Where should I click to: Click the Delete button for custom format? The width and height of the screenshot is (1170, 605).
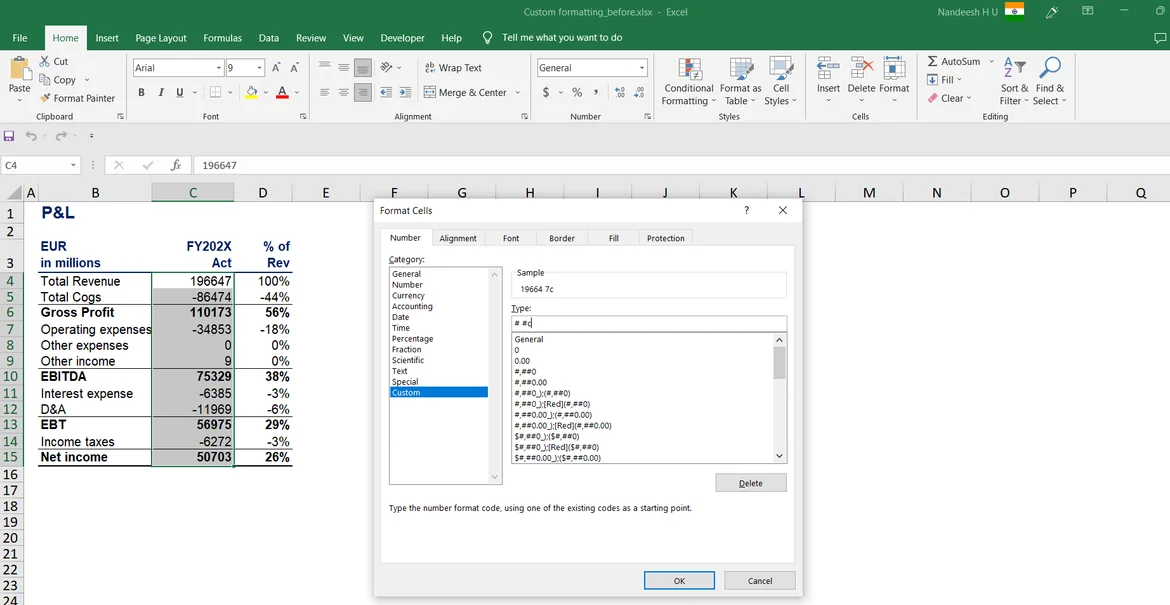point(750,483)
